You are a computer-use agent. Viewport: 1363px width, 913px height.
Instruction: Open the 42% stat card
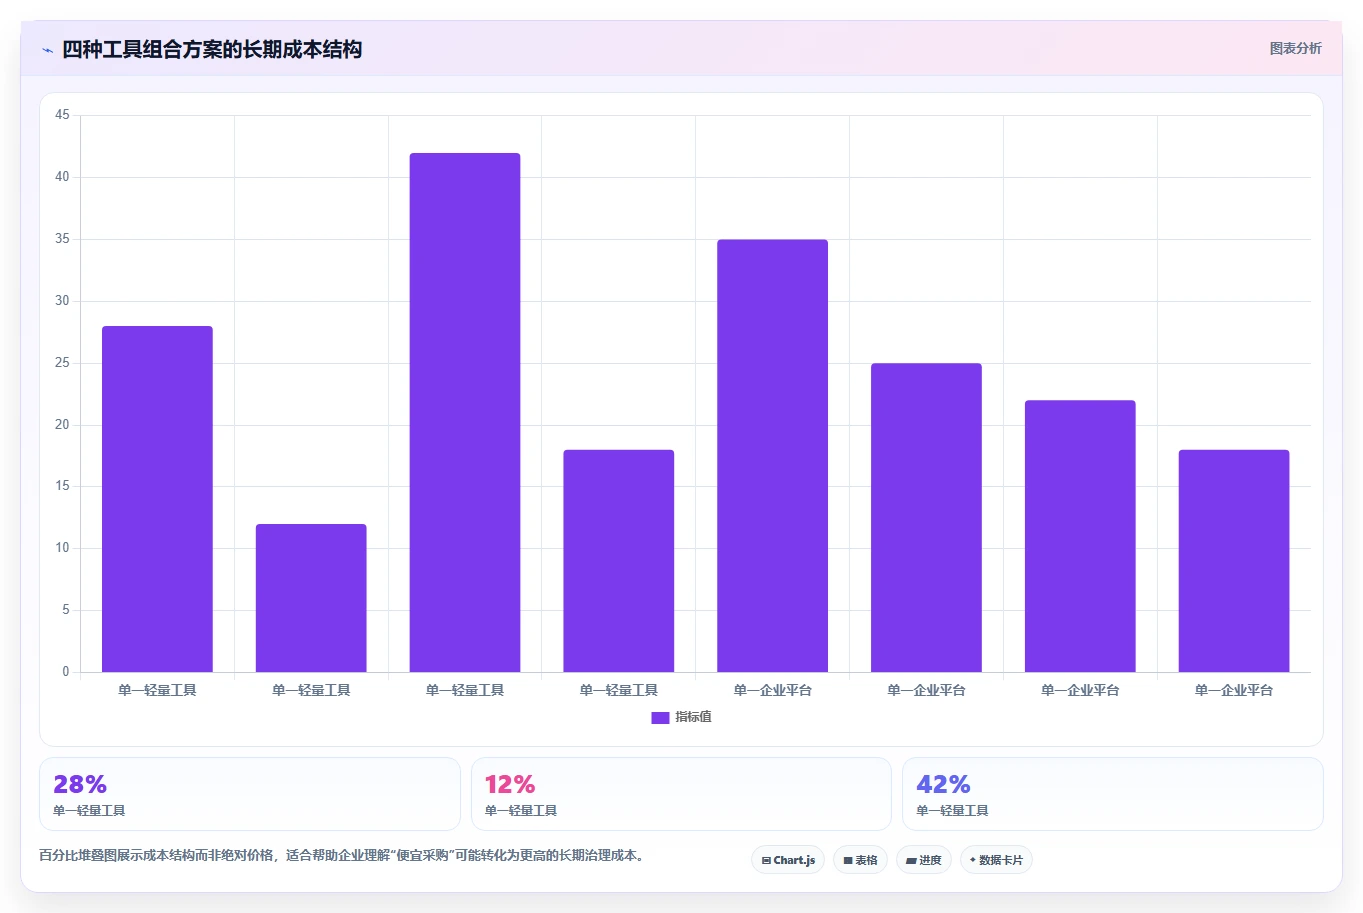[x=1113, y=794]
